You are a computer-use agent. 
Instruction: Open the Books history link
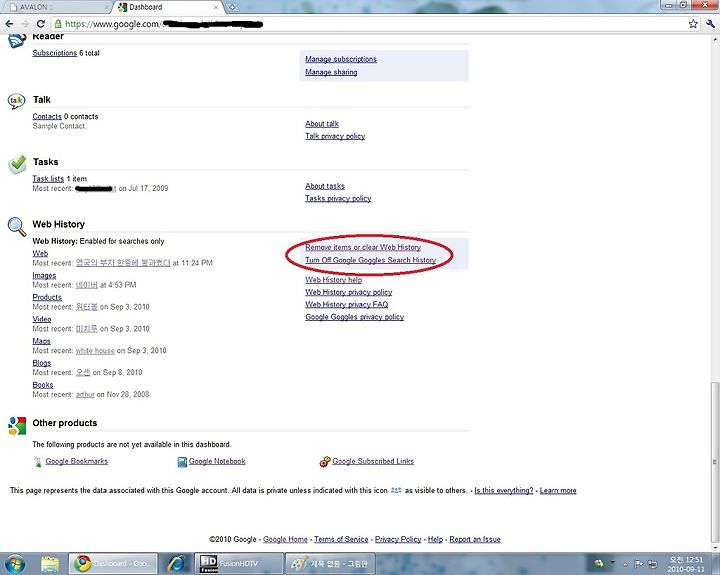tap(43, 385)
